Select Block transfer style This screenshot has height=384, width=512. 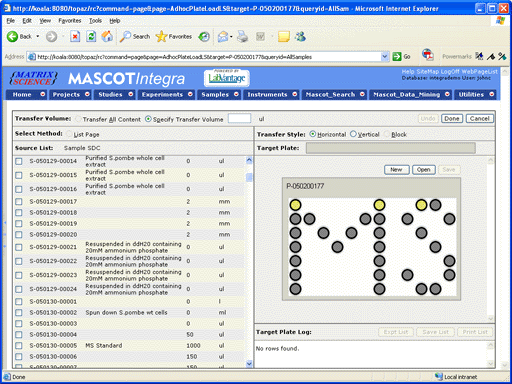[387, 134]
